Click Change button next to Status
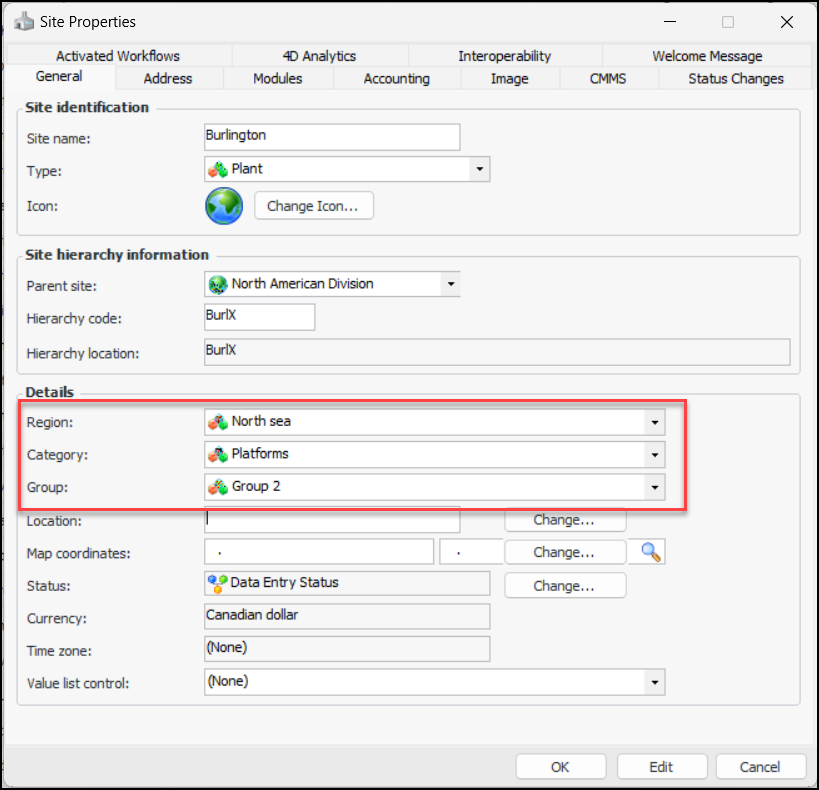This screenshot has height=790, width=819. 564,585
